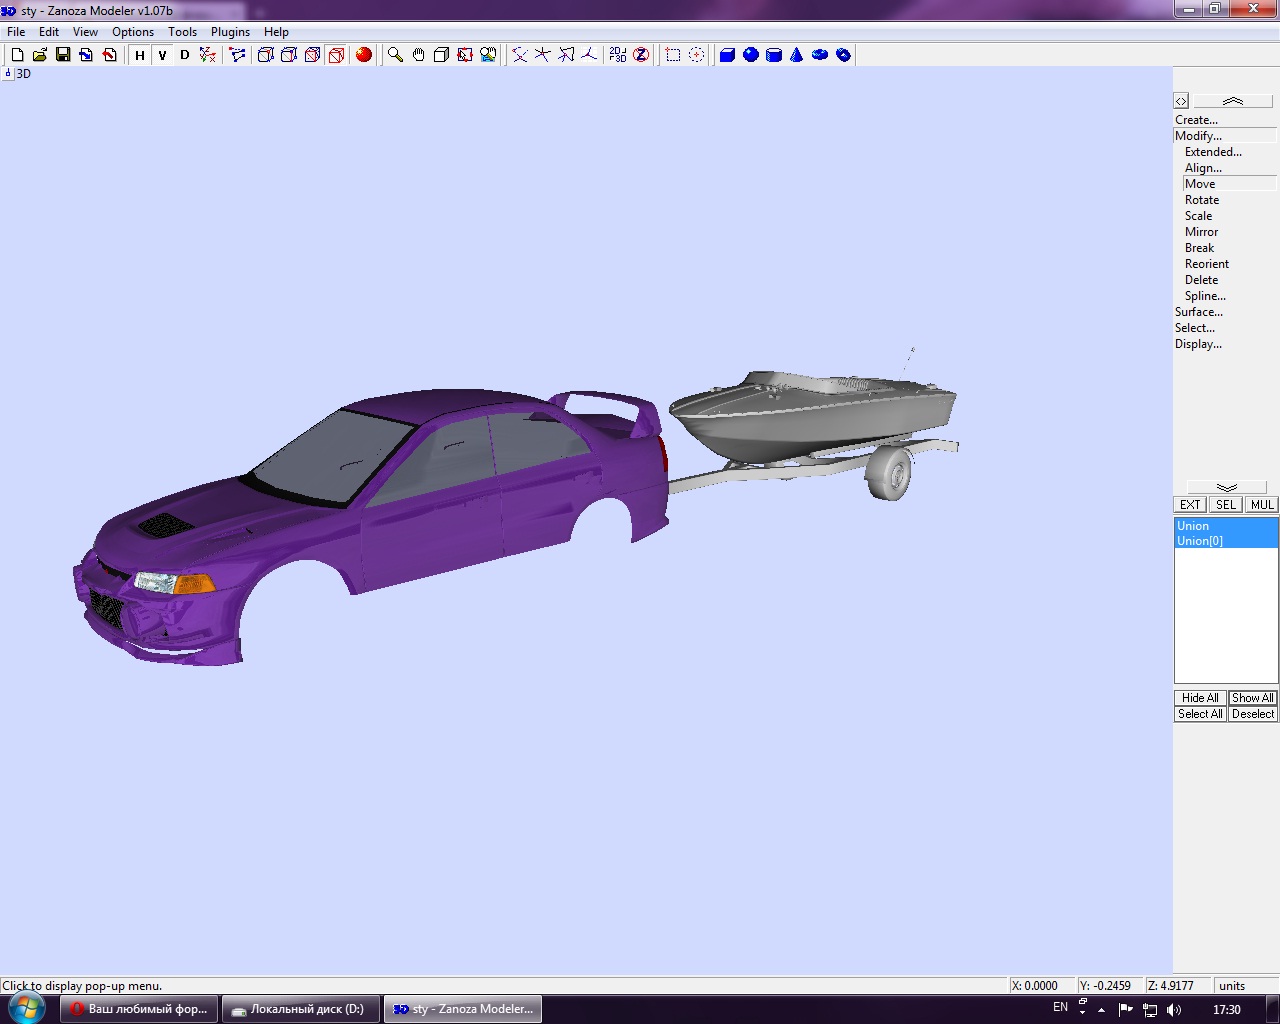Select the Break command
The image size is (1280, 1024).
pyautogui.click(x=1199, y=248)
